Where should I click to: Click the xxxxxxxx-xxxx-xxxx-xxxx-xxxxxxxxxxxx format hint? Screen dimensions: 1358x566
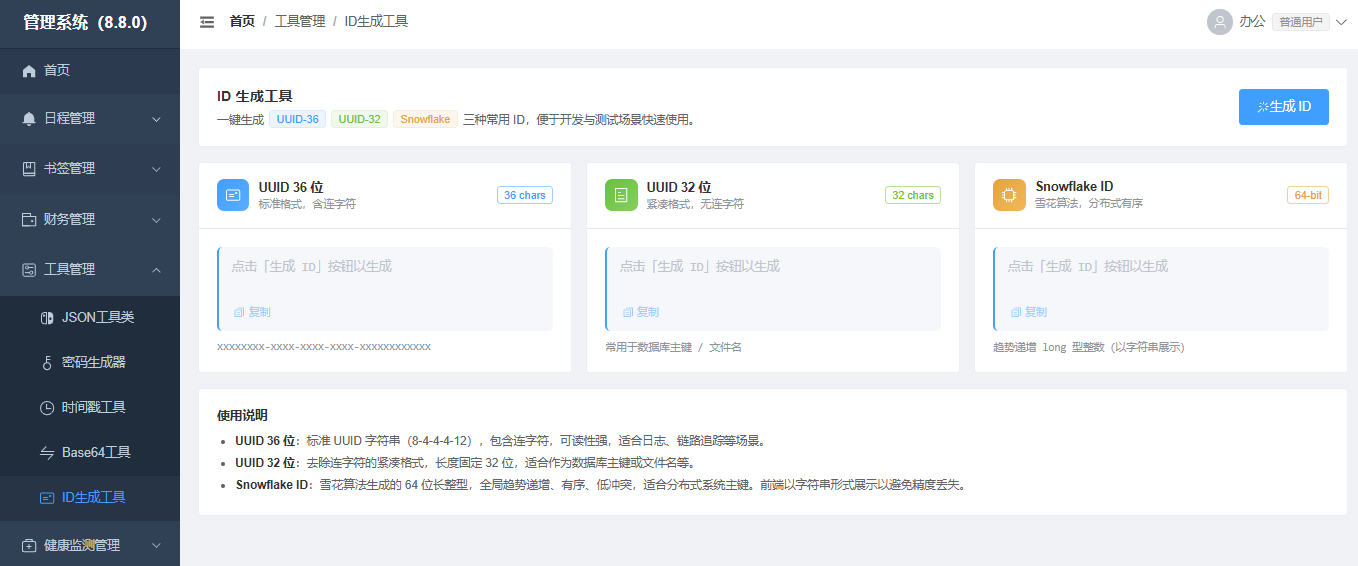(x=324, y=347)
